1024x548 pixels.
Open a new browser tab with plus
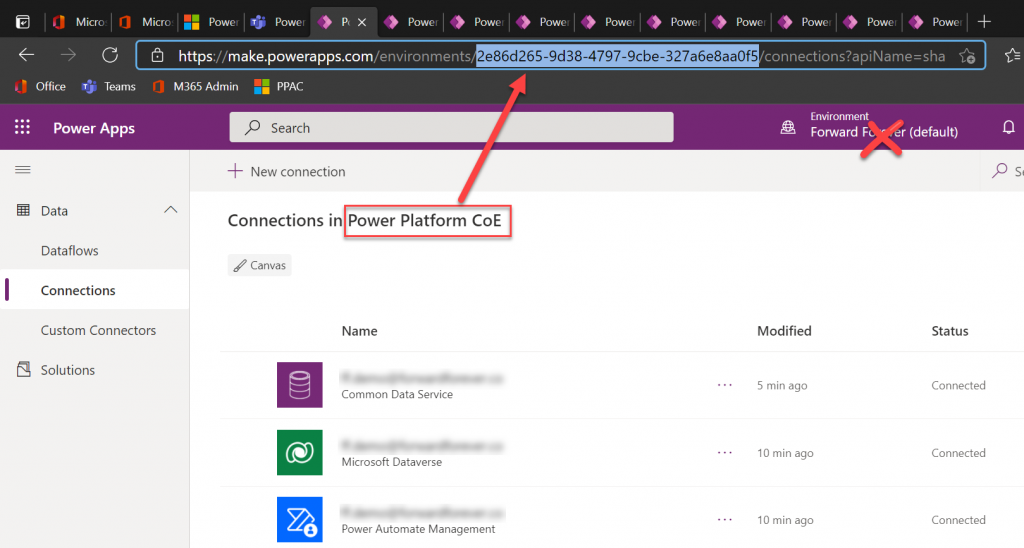tap(984, 22)
